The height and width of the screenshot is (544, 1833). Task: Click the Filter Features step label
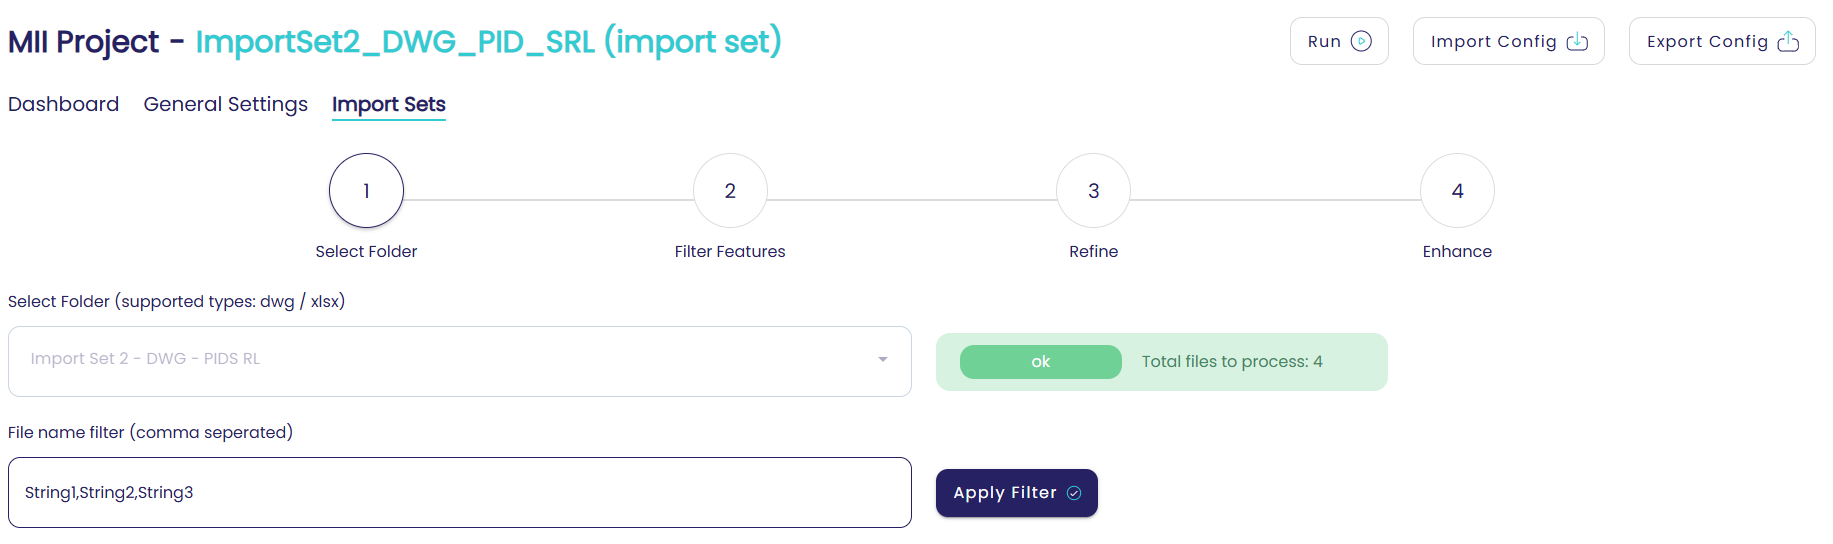point(730,252)
